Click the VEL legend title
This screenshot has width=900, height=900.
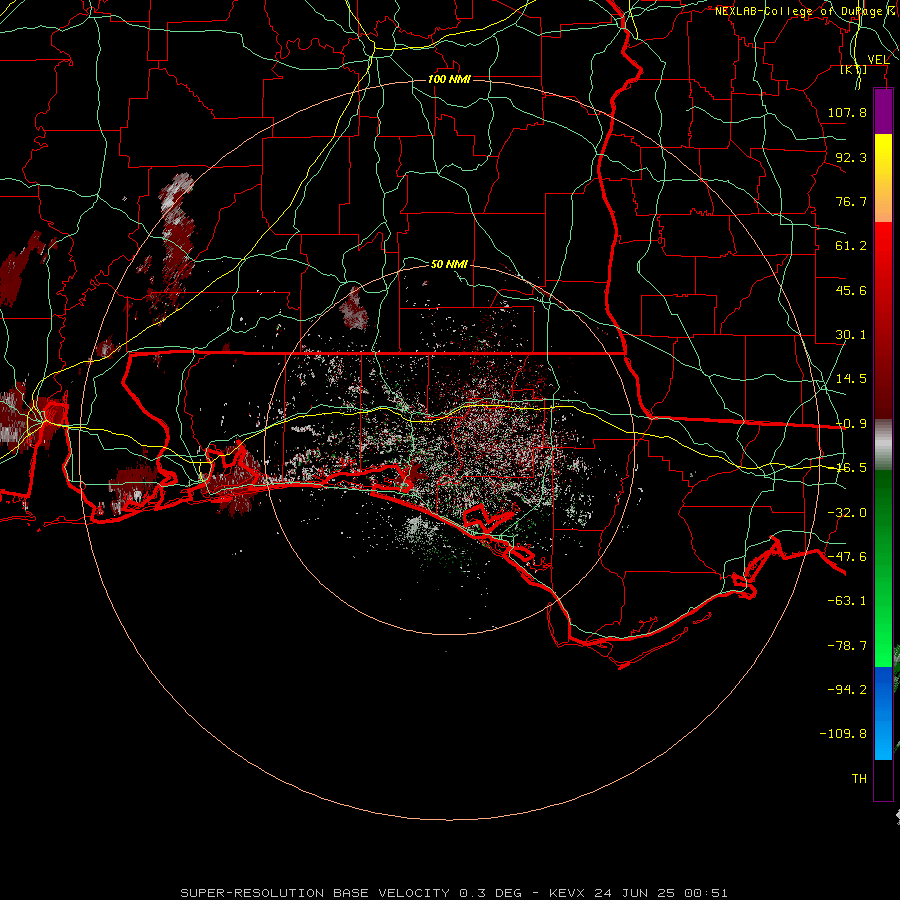point(878,59)
